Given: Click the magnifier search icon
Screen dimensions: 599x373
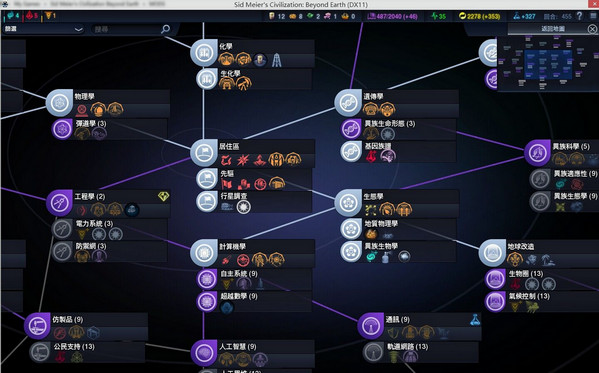Looking at the screenshot, I should (165, 29).
